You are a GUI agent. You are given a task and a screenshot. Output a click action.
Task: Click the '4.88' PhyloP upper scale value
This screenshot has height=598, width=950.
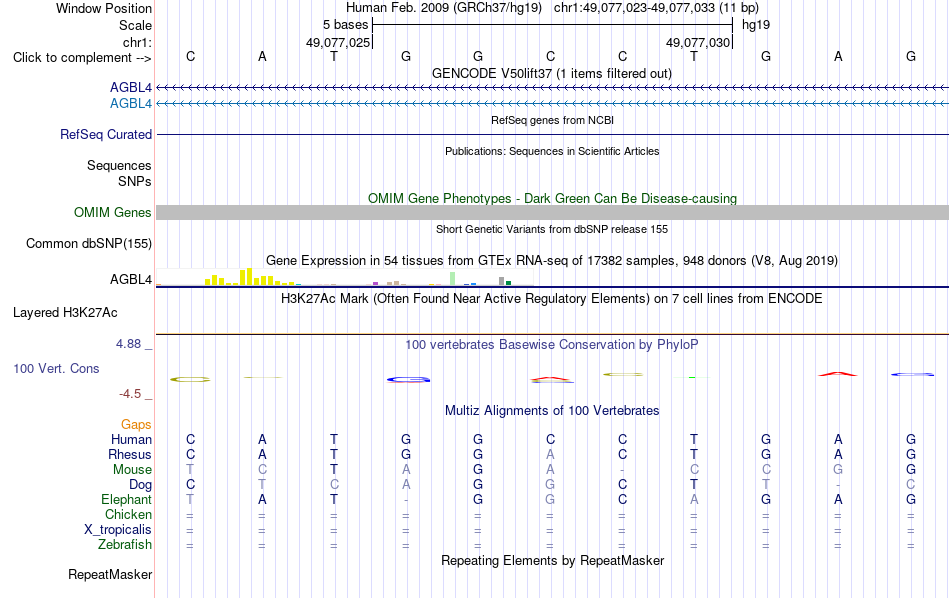click(128, 344)
